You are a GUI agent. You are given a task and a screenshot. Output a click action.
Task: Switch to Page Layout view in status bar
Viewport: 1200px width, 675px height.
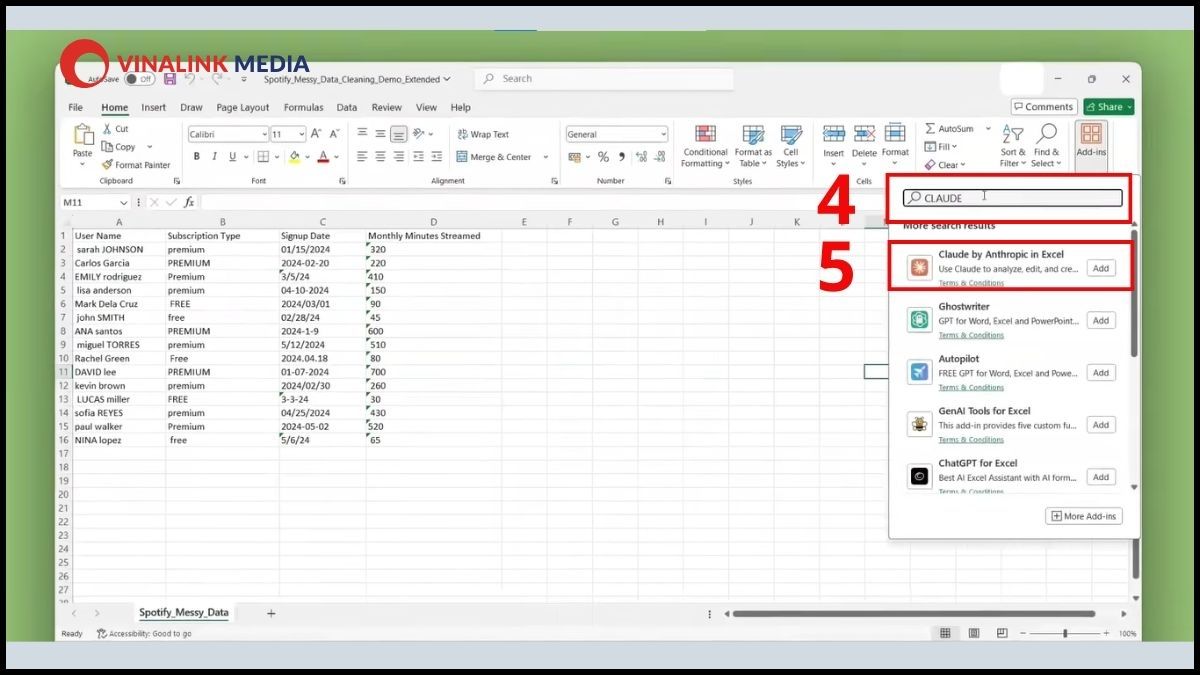974,633
